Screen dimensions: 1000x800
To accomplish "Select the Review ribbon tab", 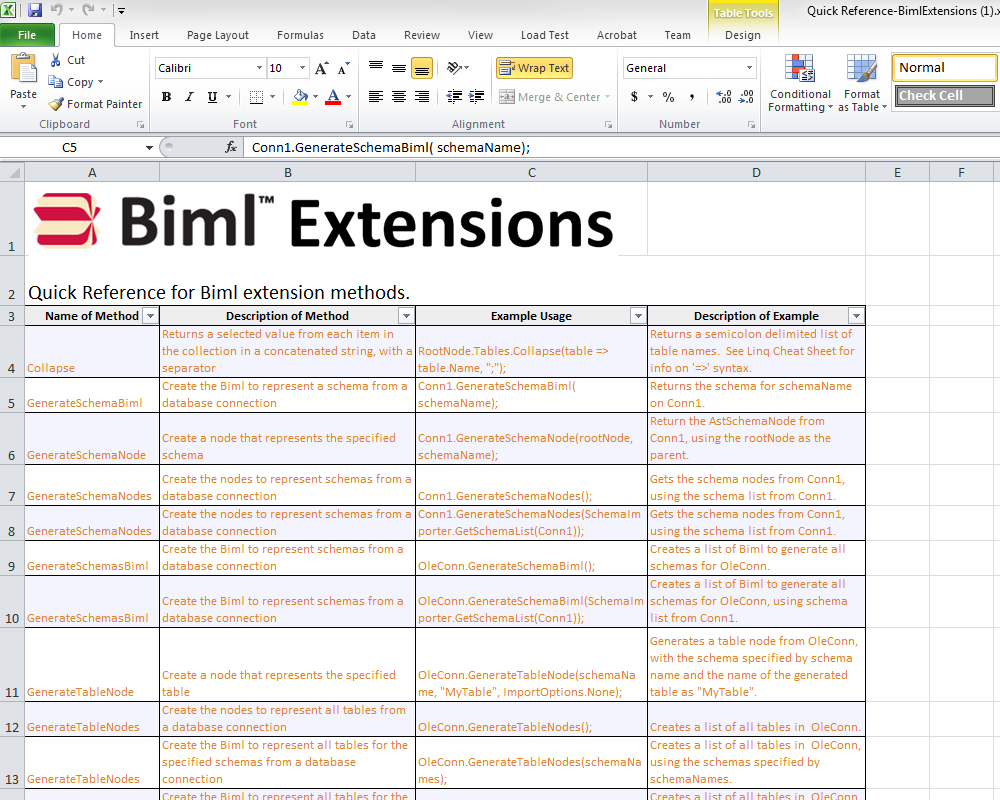I will [422, 35].
